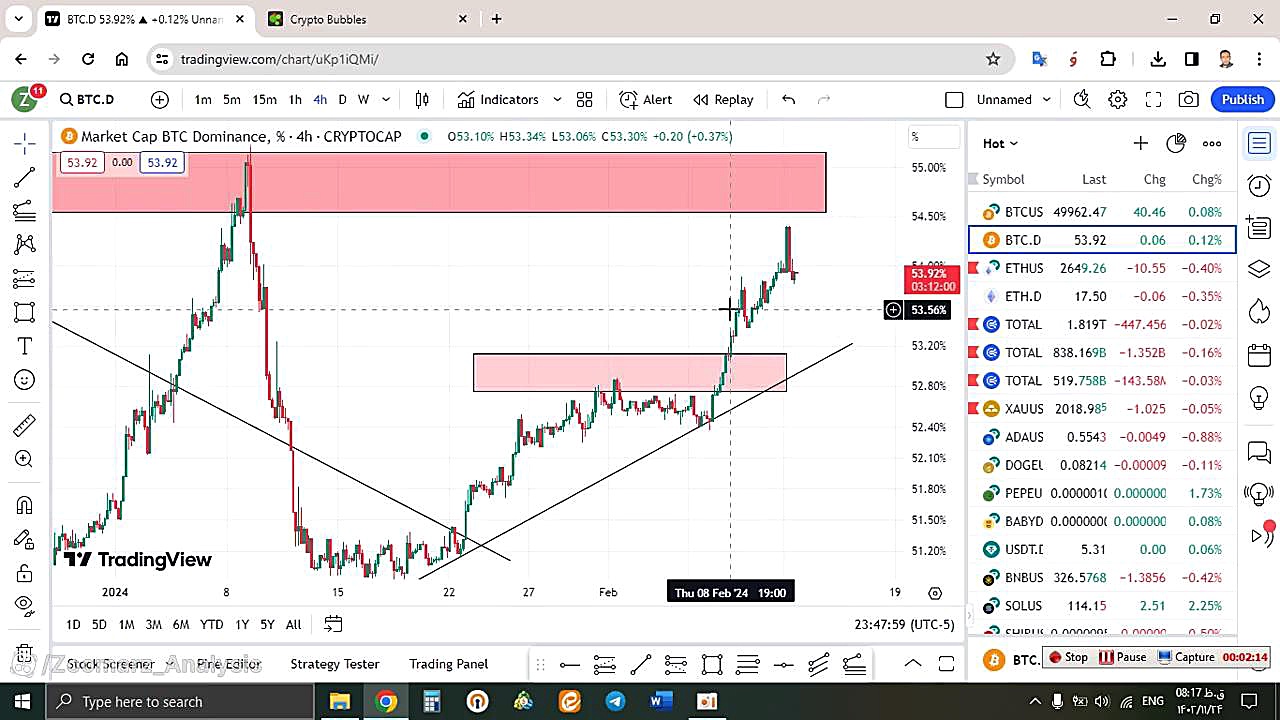
Task: Switch to the Crypto Bubbles browser tab
Action: [369, 19]
